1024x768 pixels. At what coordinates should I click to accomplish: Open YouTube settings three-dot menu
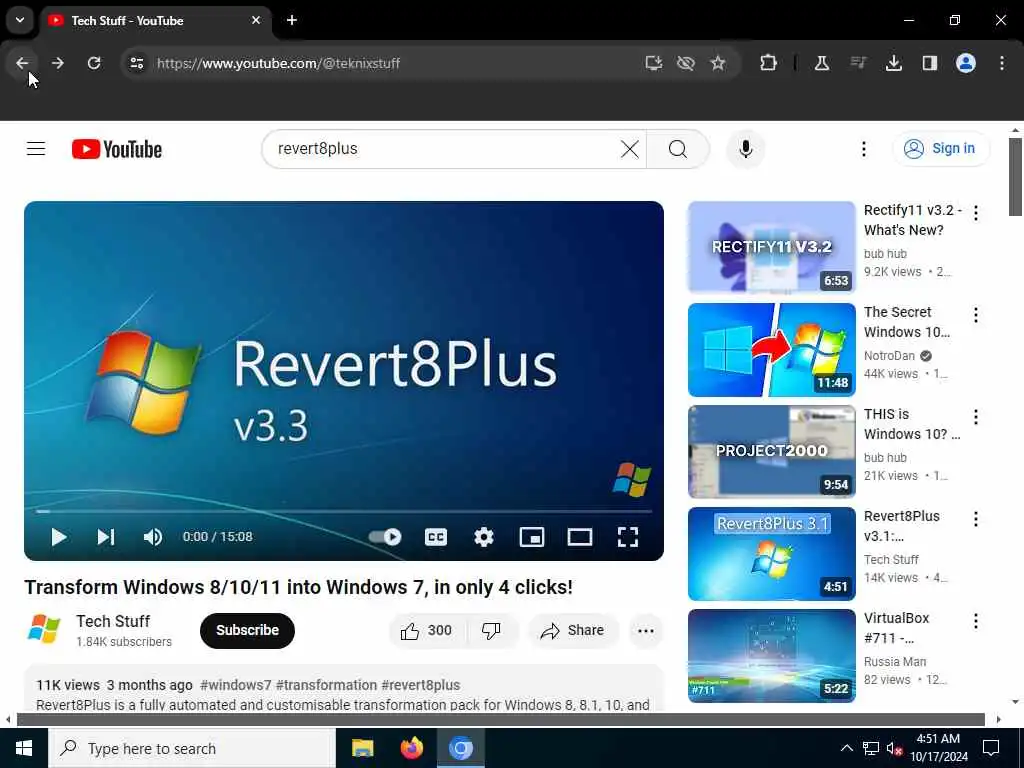863,149
